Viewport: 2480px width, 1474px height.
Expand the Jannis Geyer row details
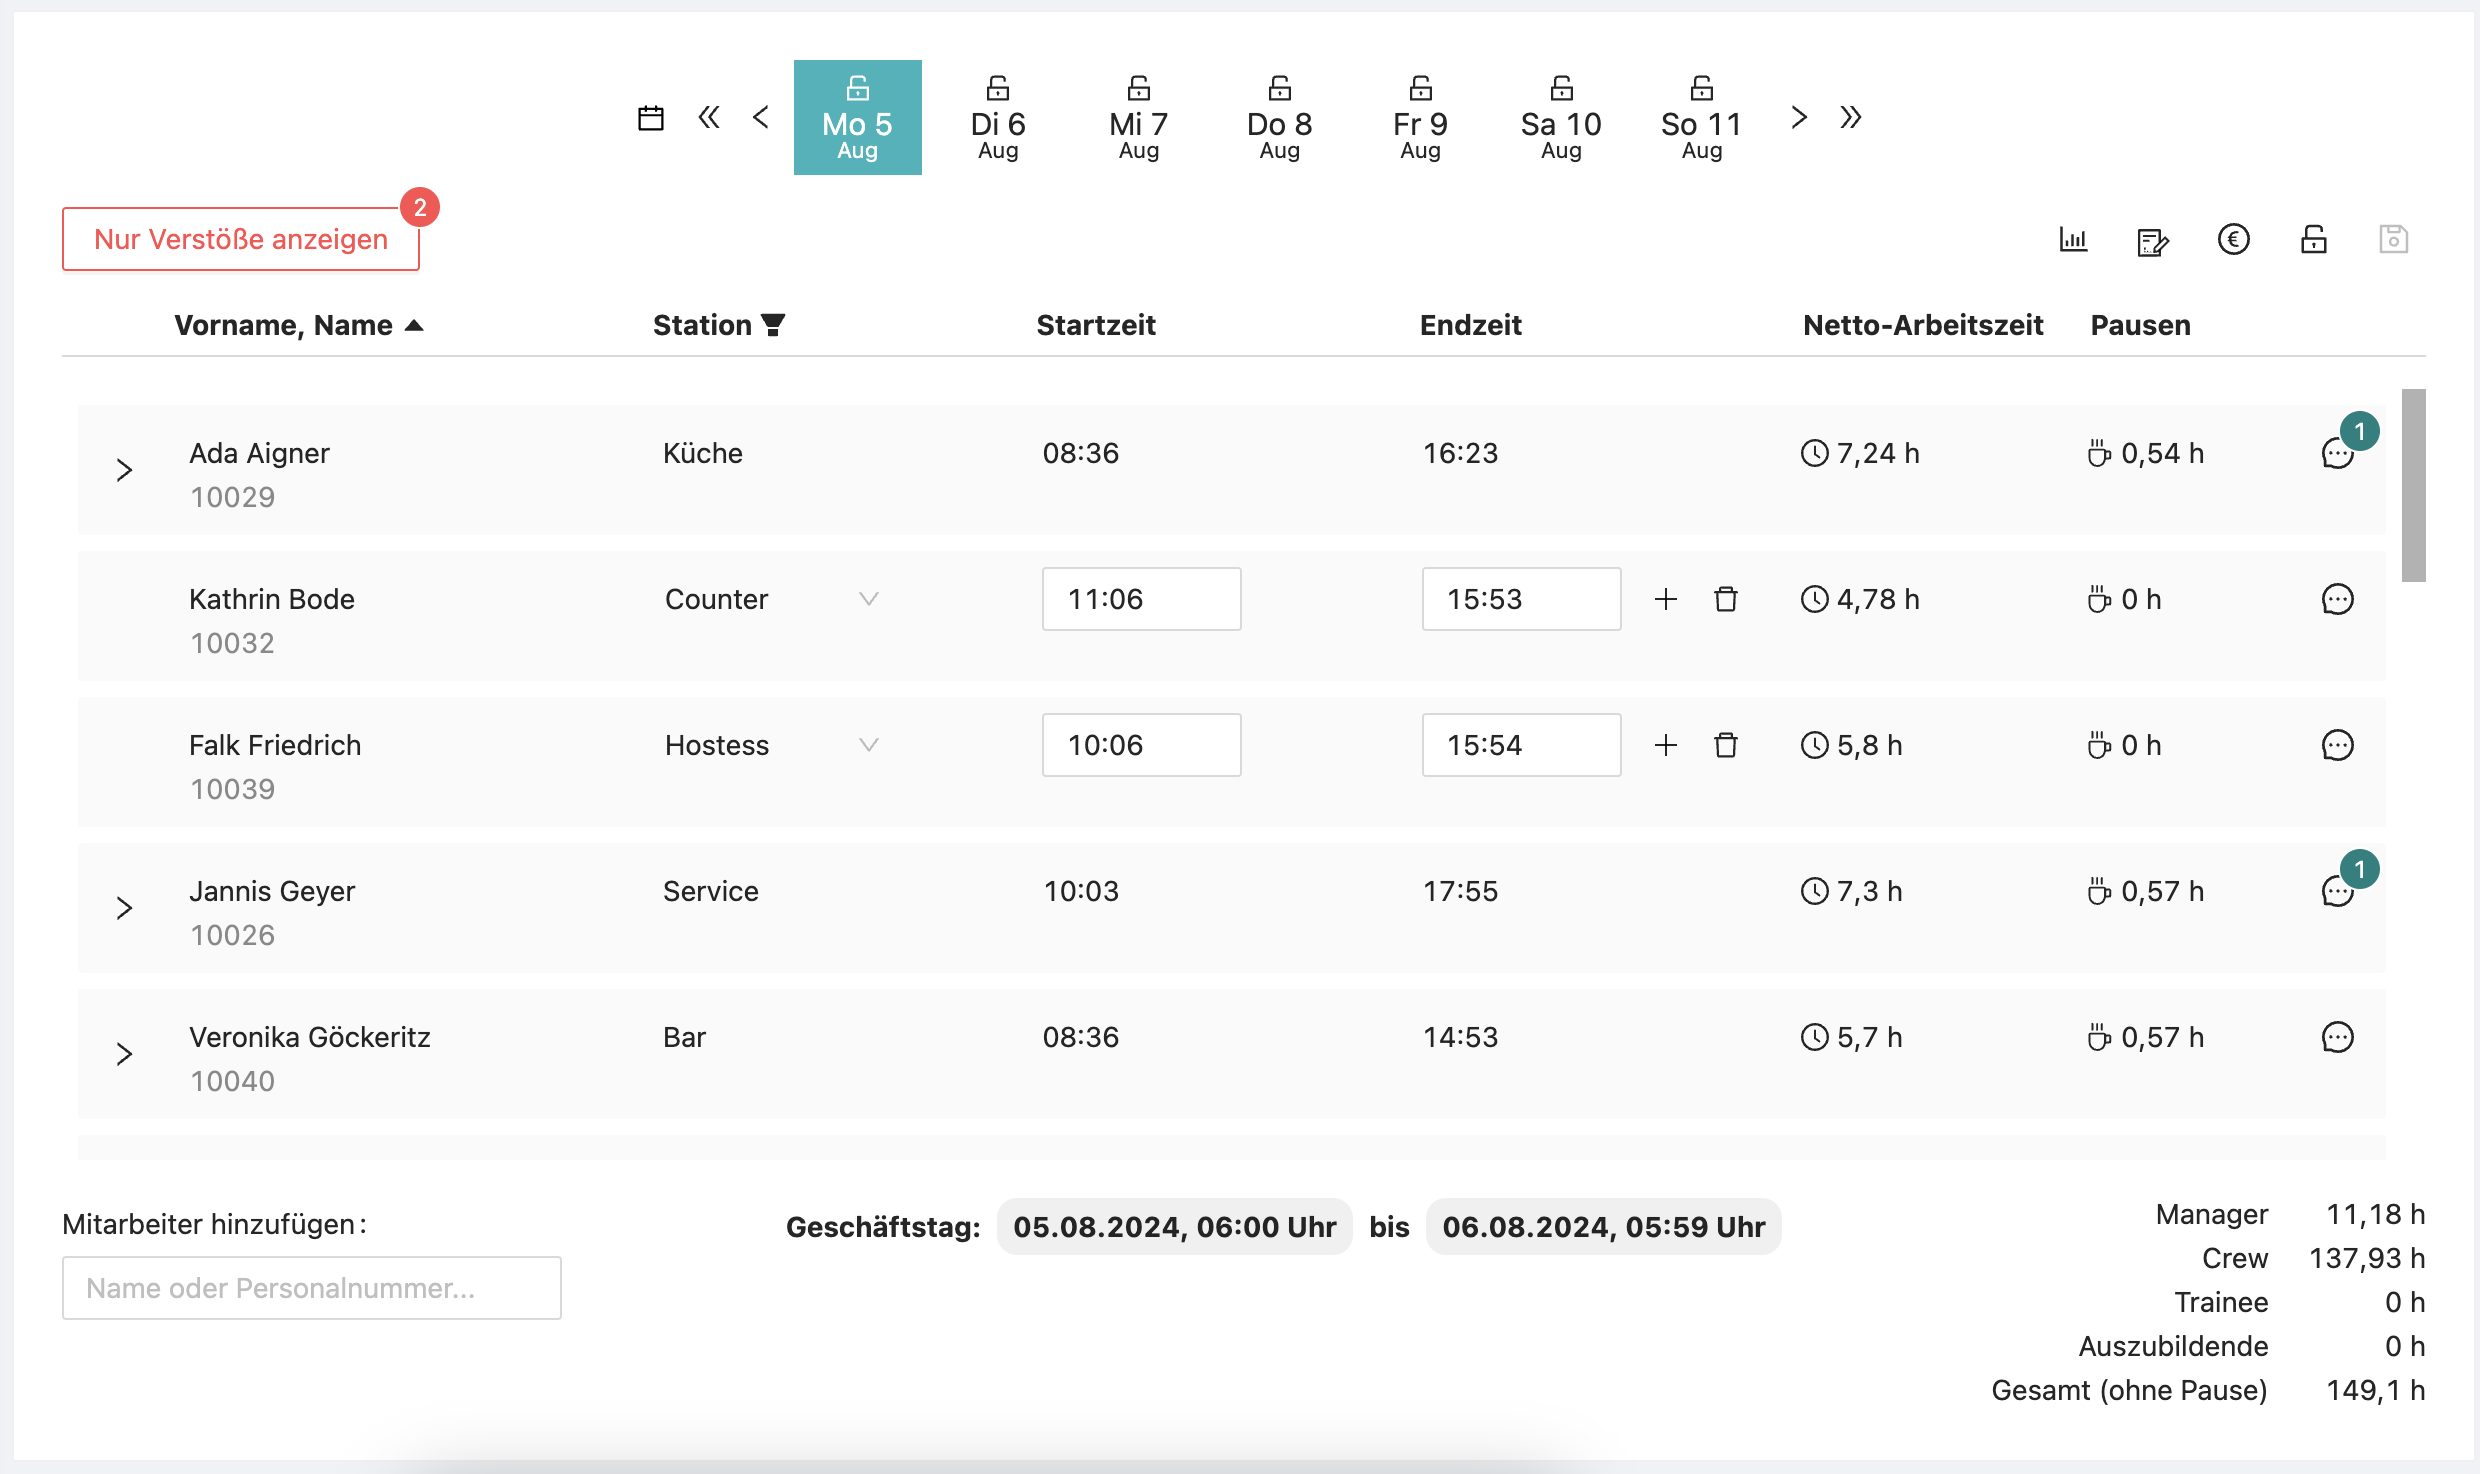[x=124, y=908]
